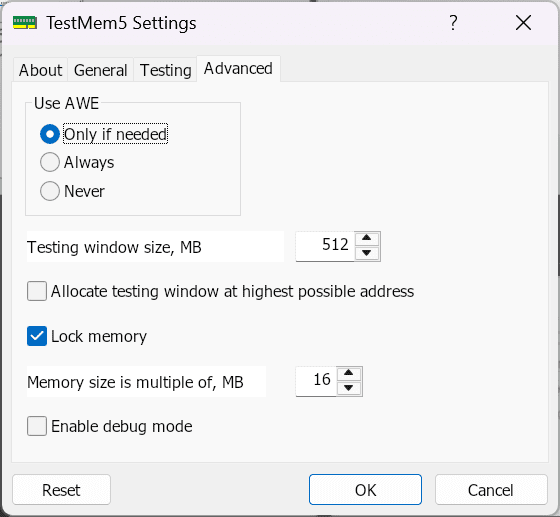
Task: Close the TestMem5 Settings dialog
Action: [x=523, y=23]
